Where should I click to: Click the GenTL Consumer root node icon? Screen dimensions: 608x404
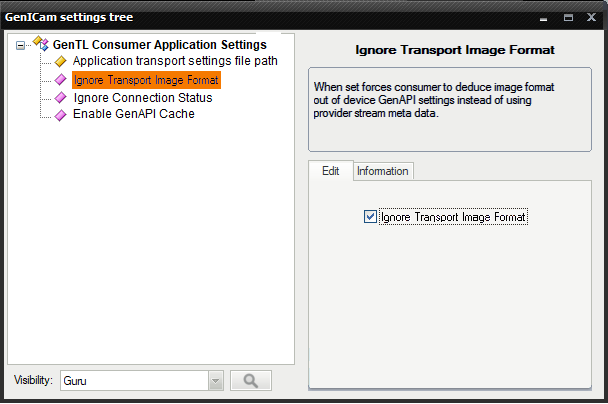tap(40, 44)
